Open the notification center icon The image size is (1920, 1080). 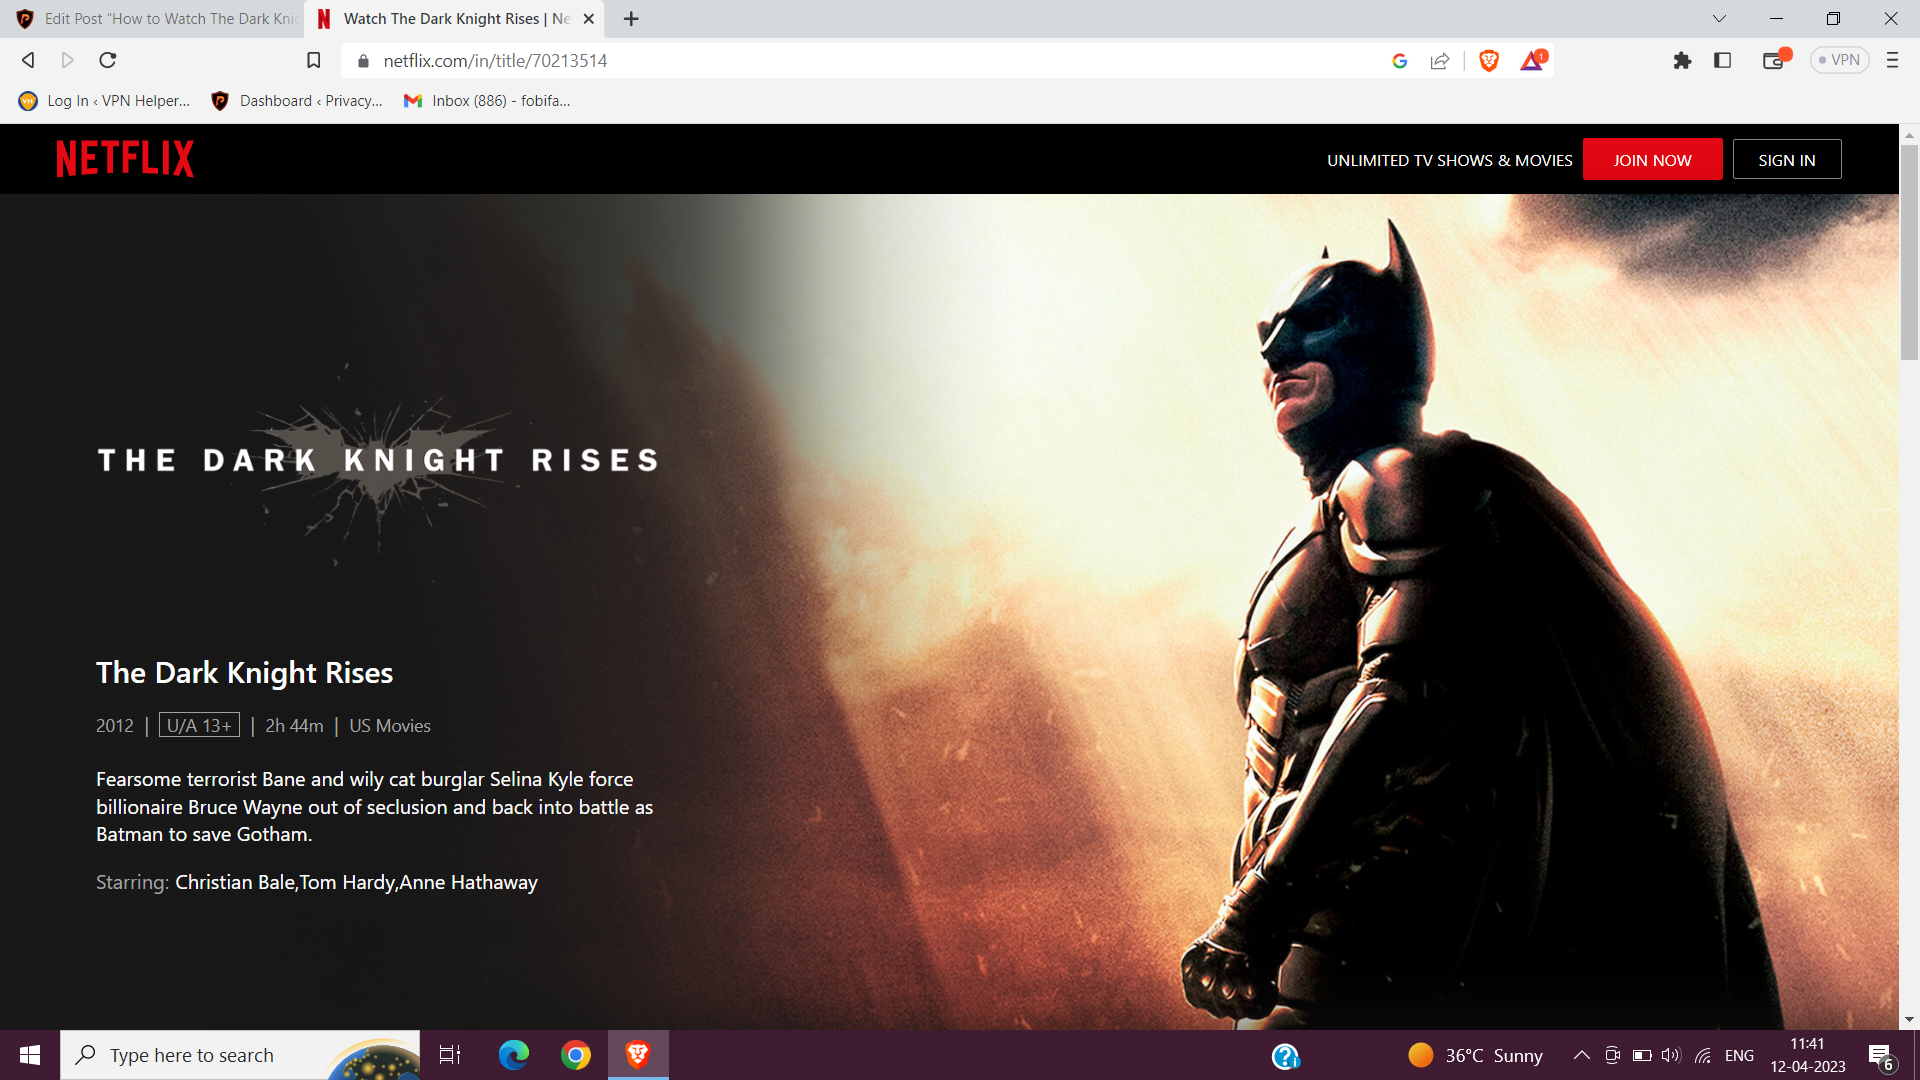point(1880,1055)
